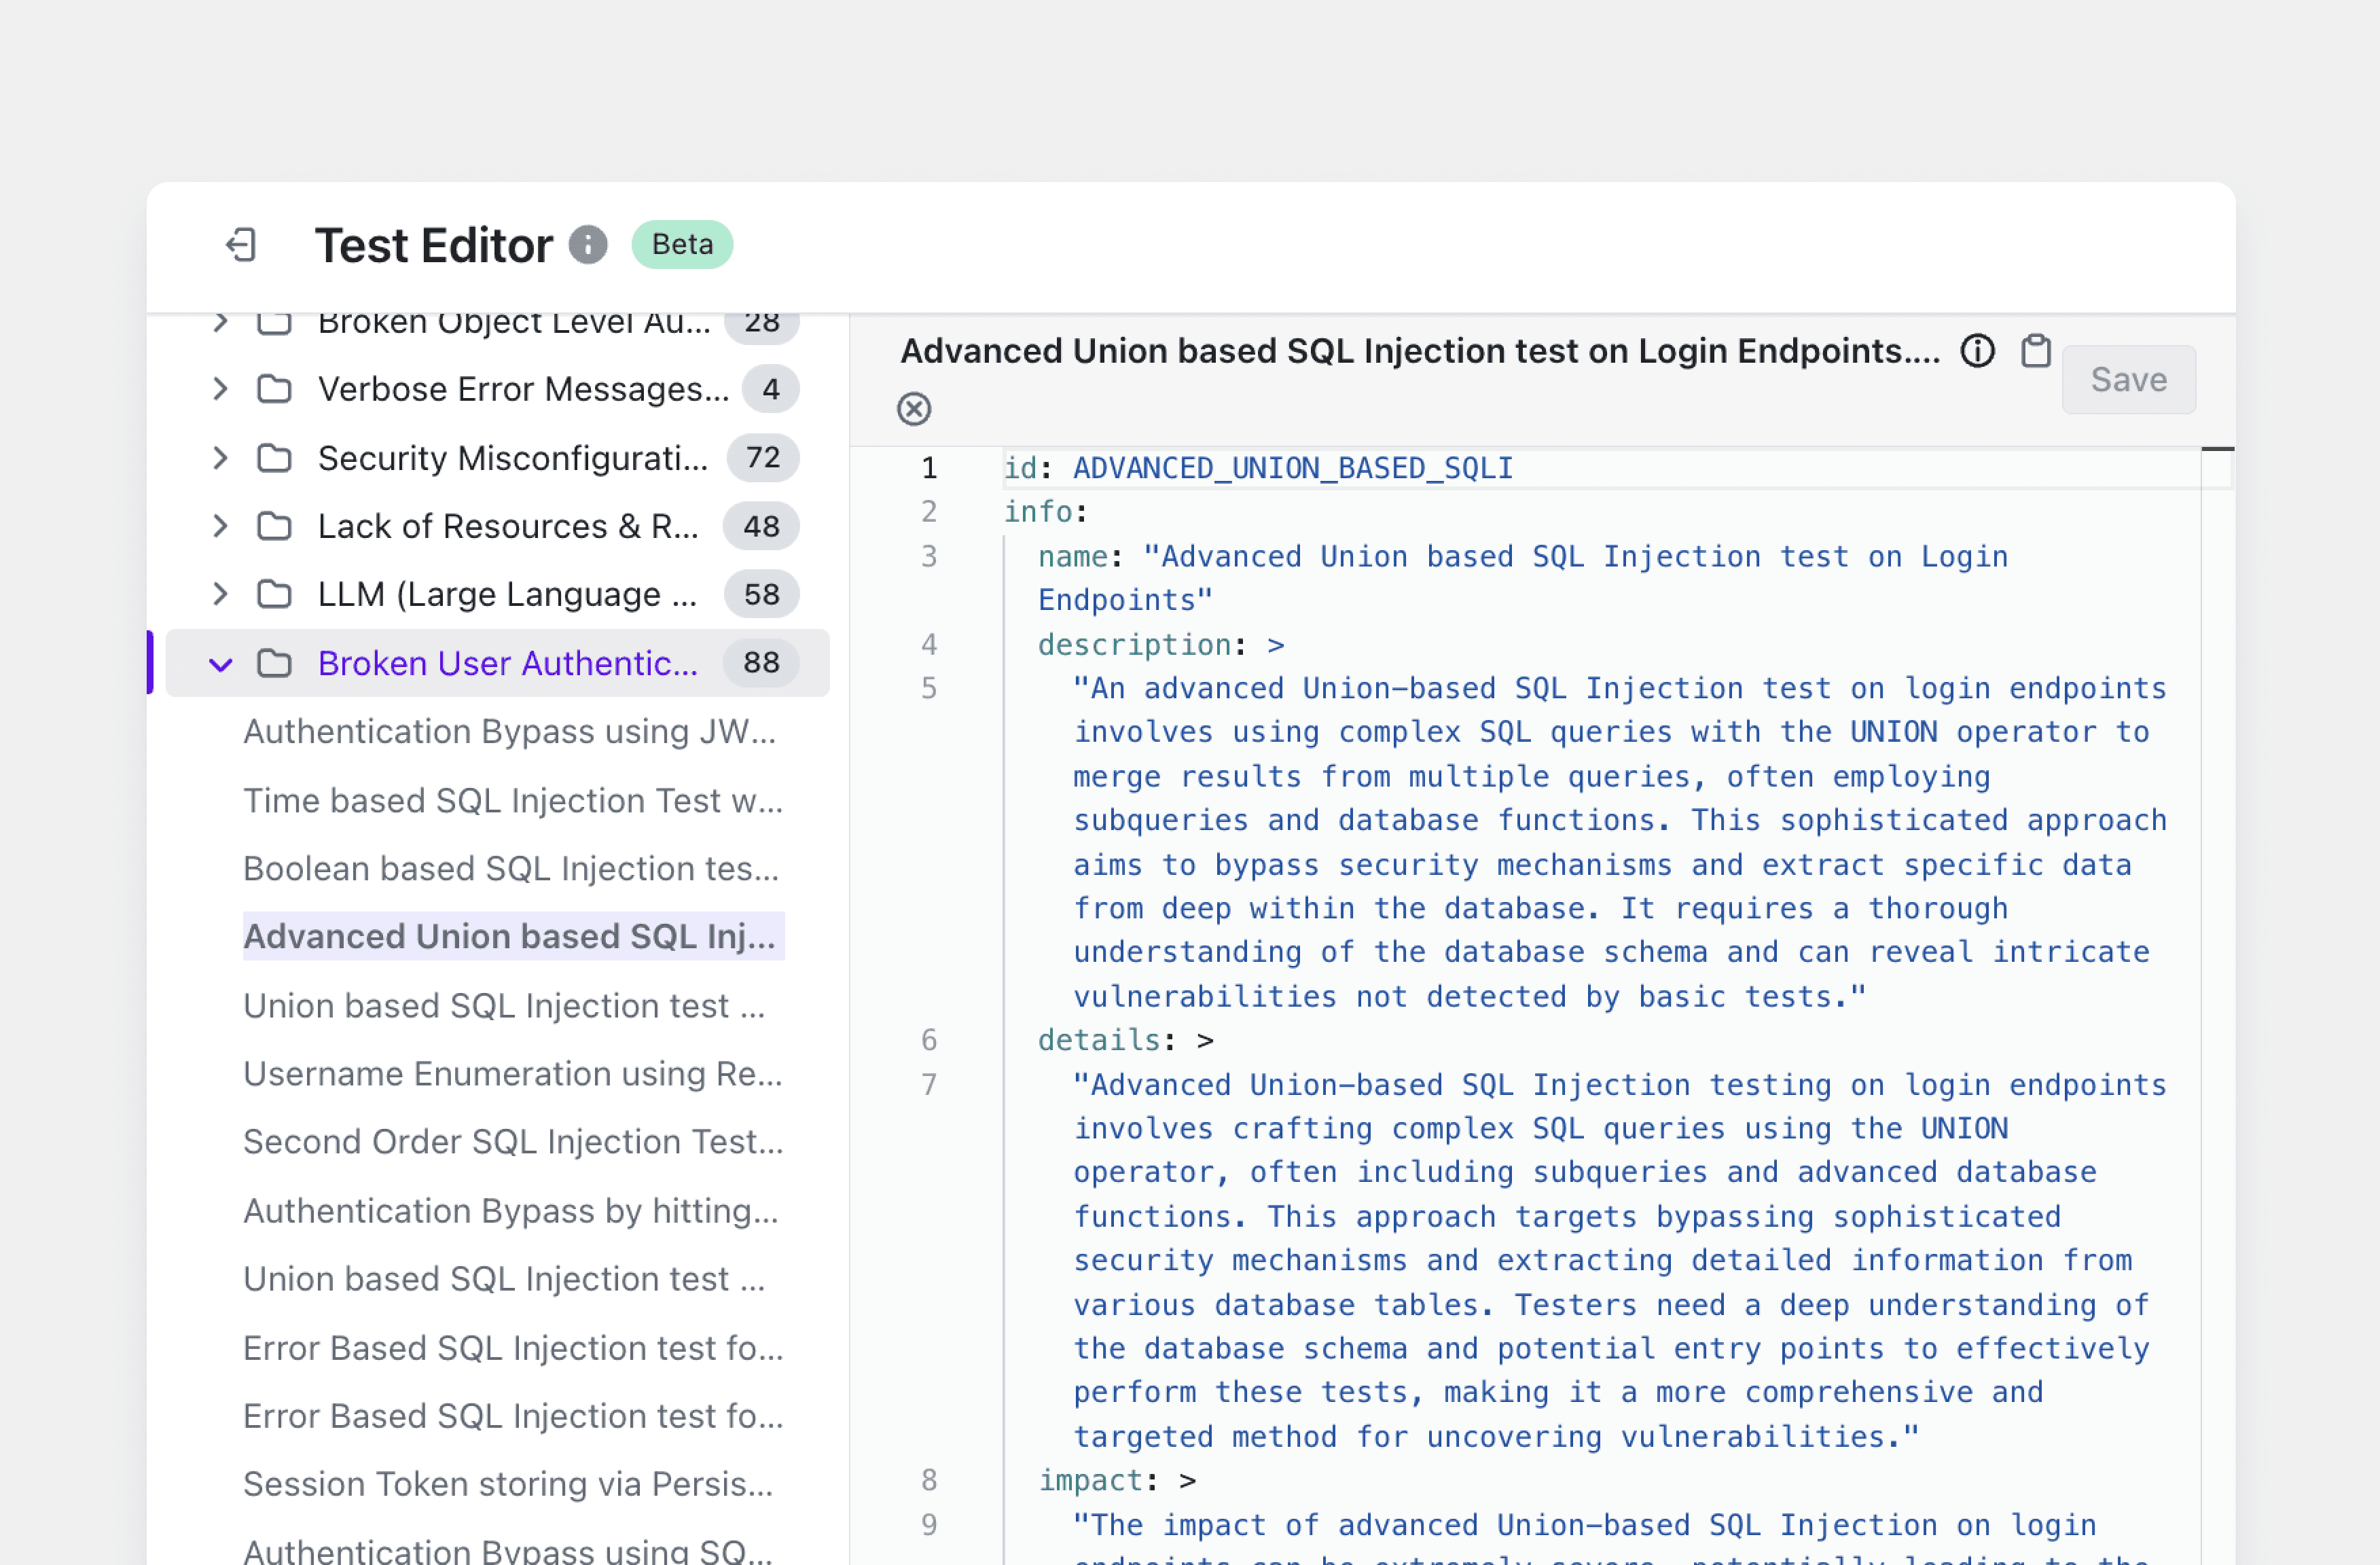2380x1565 pixels.
Task: Click the circled X close icon
Action: tap(913, 409)
